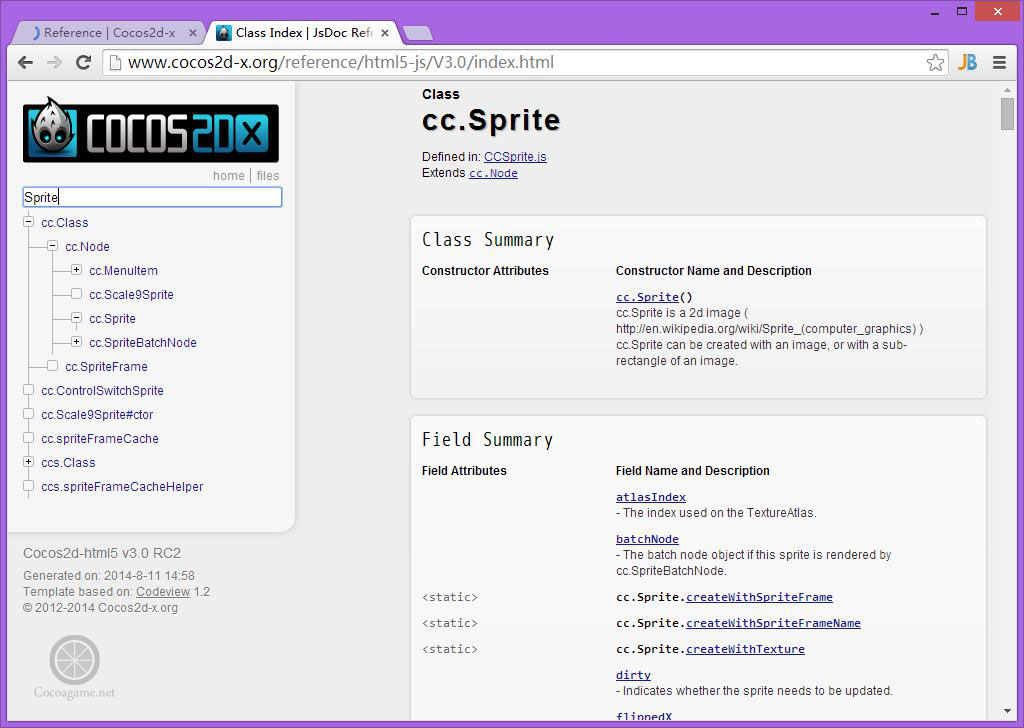
Task: Reload the page with refresh icon
Action: (x=84, y=62)
